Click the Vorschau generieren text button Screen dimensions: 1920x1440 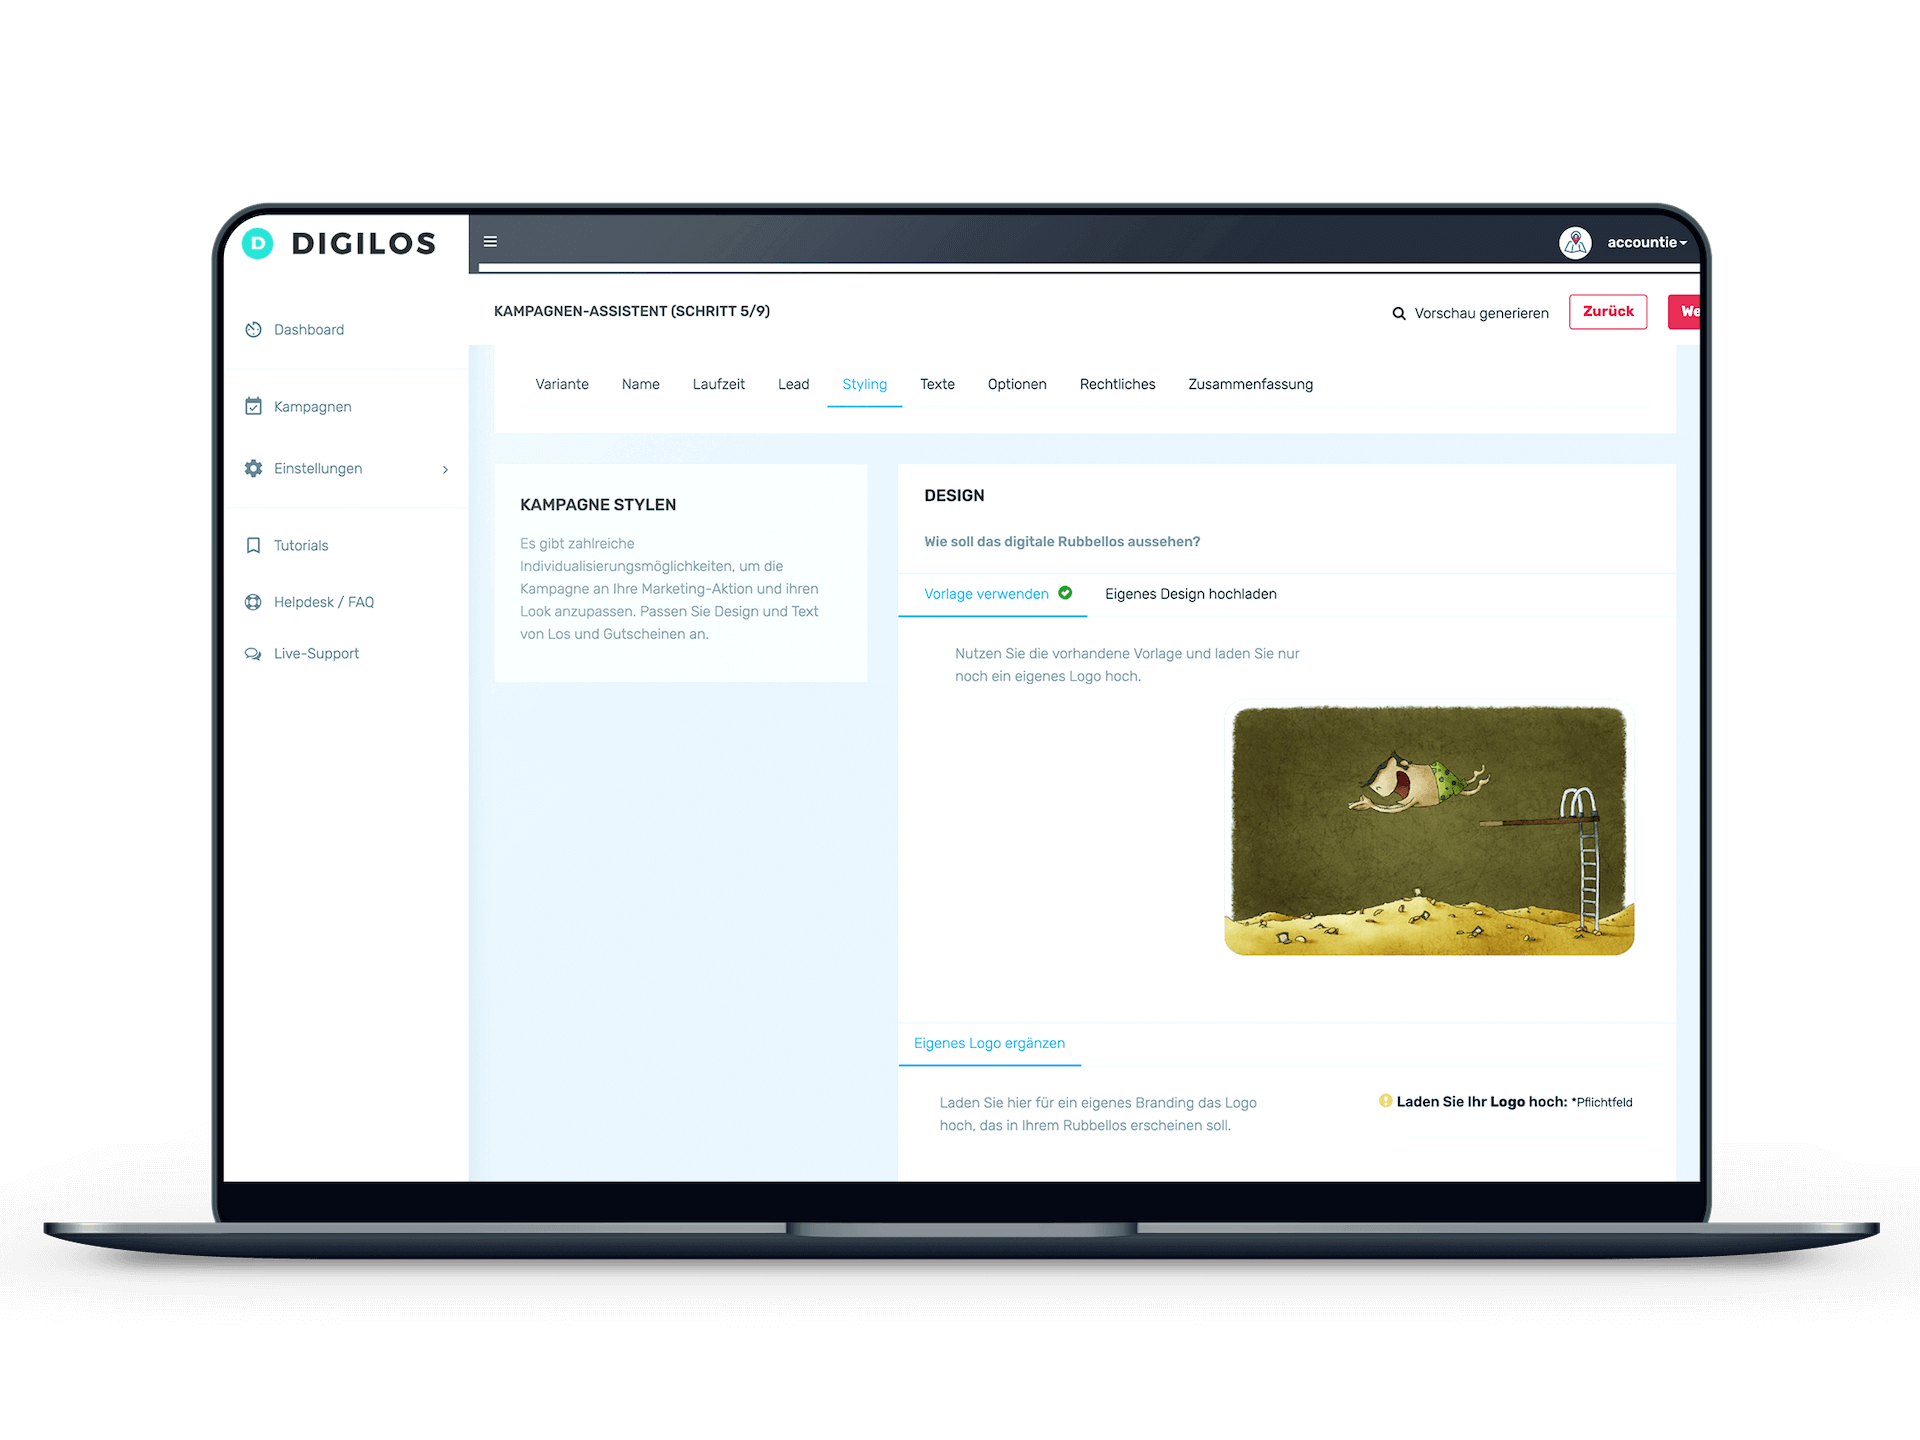coord(1462,313)
